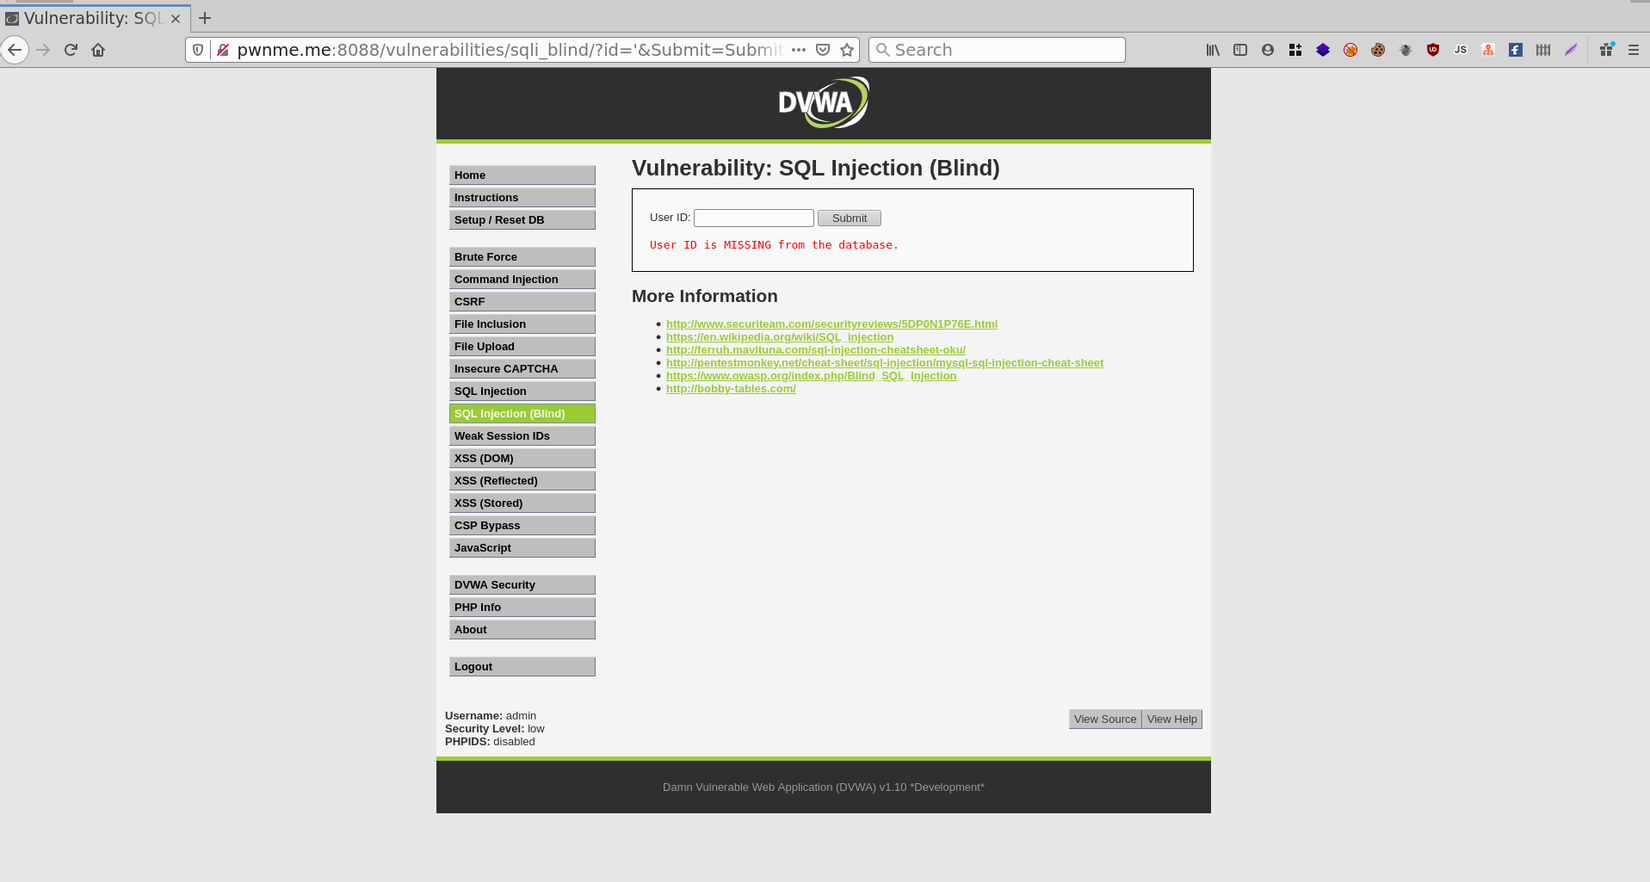Open the Firefox hamburger menu

pyautogui.click(x=1634, y=50)
